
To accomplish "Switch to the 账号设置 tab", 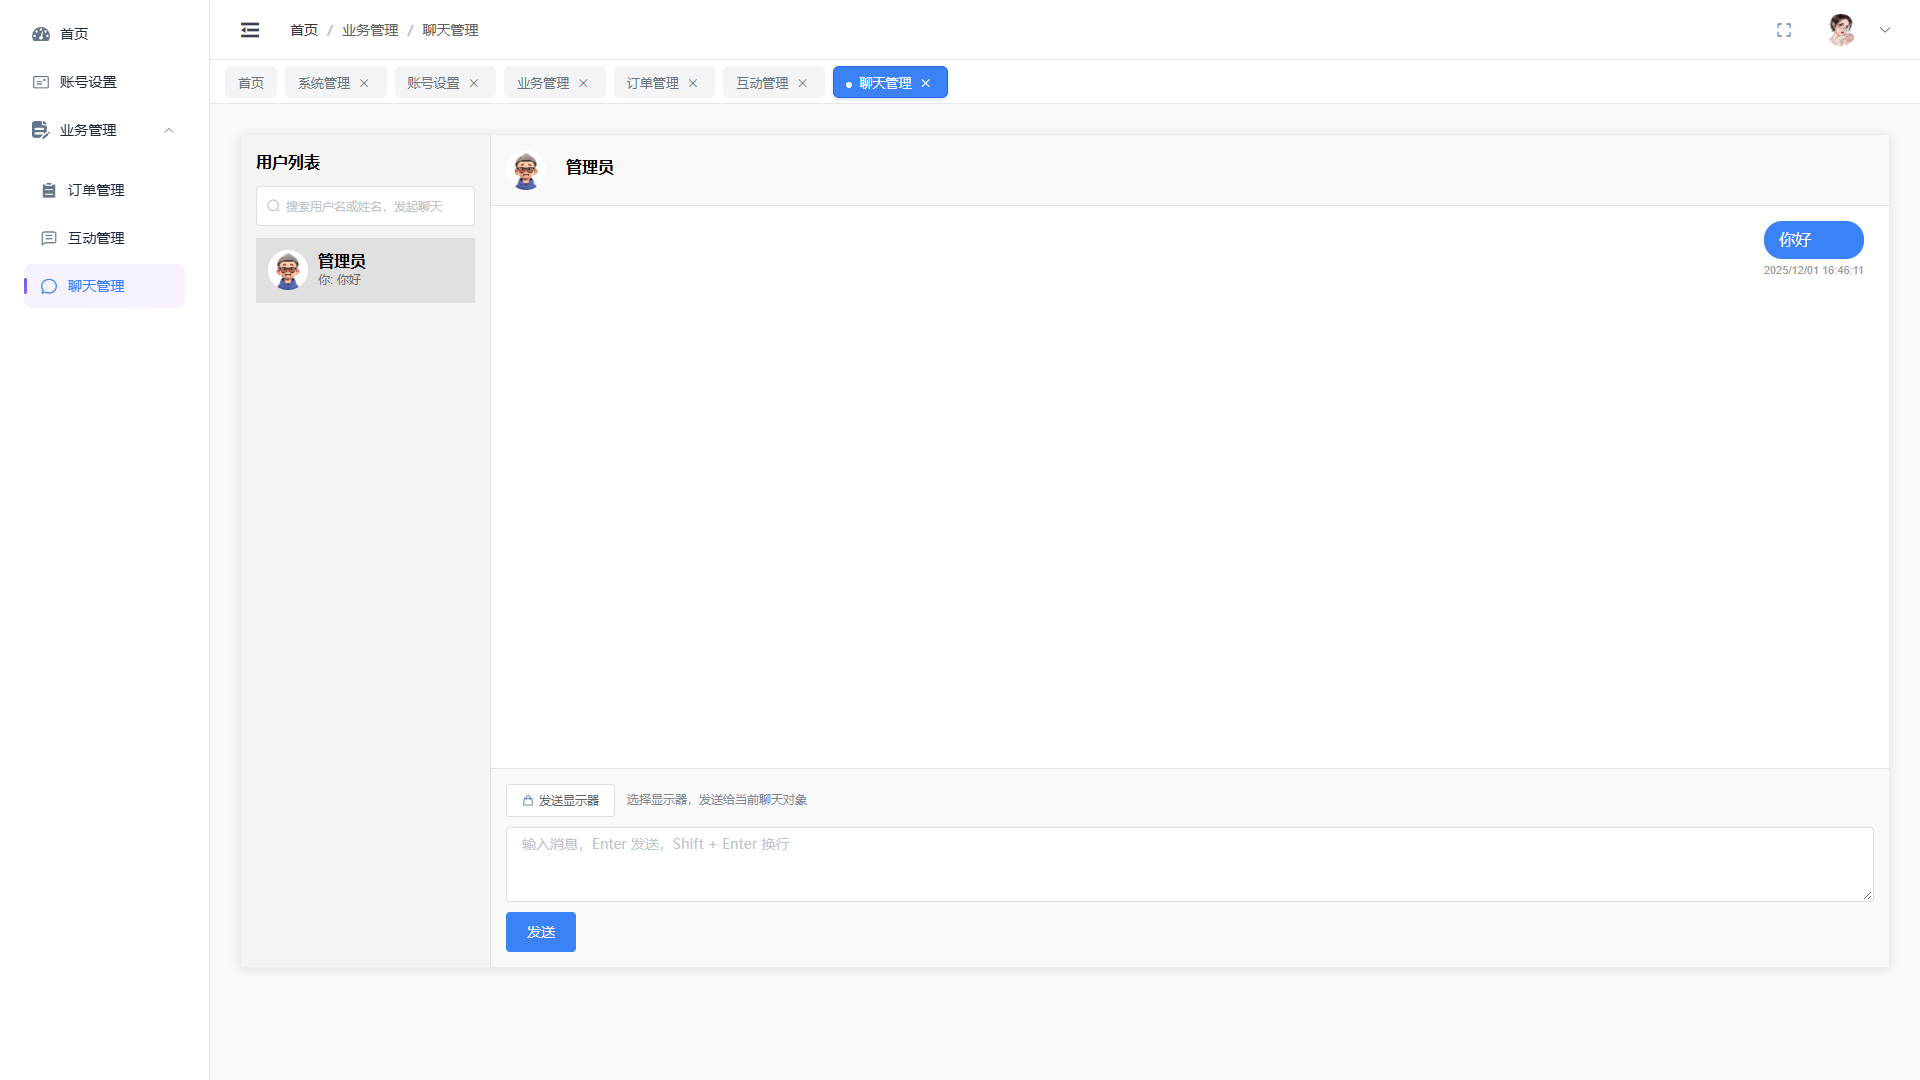I will click(x=433, y=83).
